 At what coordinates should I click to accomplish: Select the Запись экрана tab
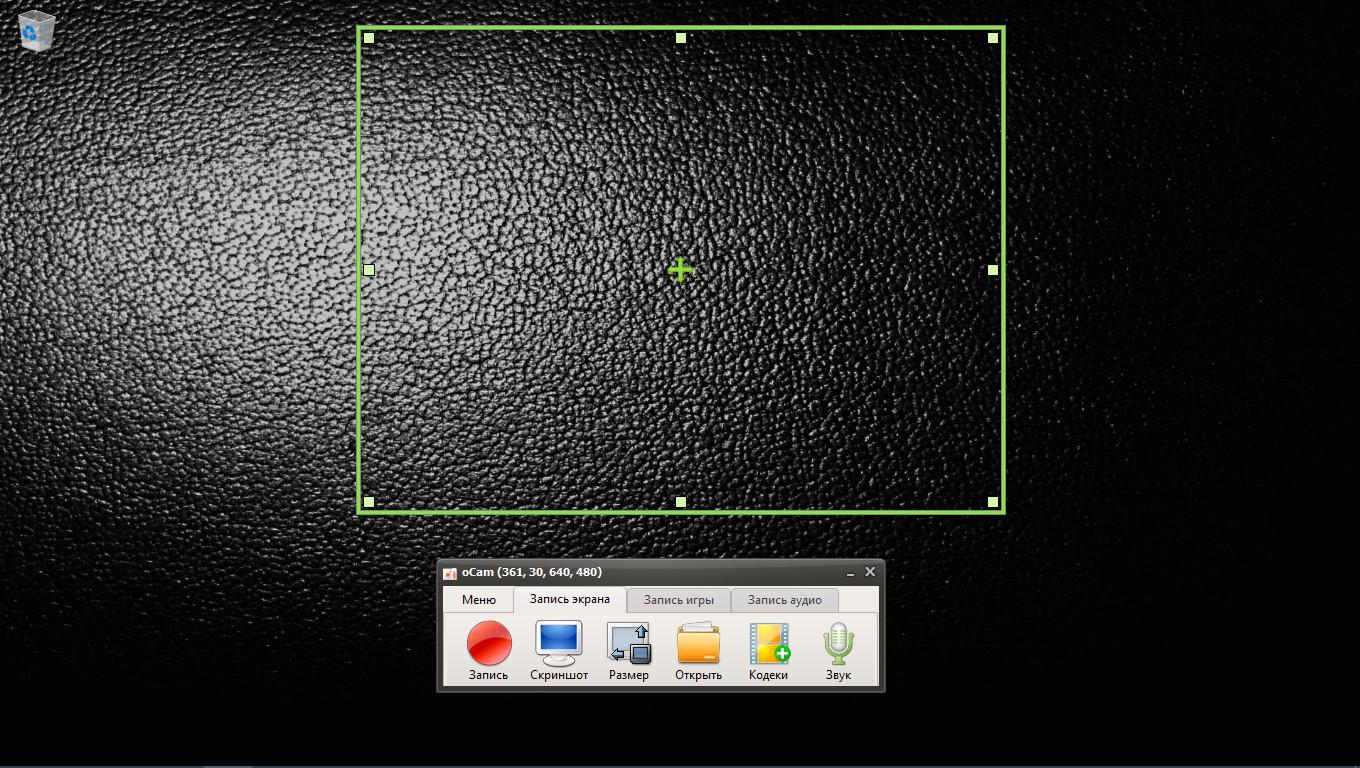point(569,599)
